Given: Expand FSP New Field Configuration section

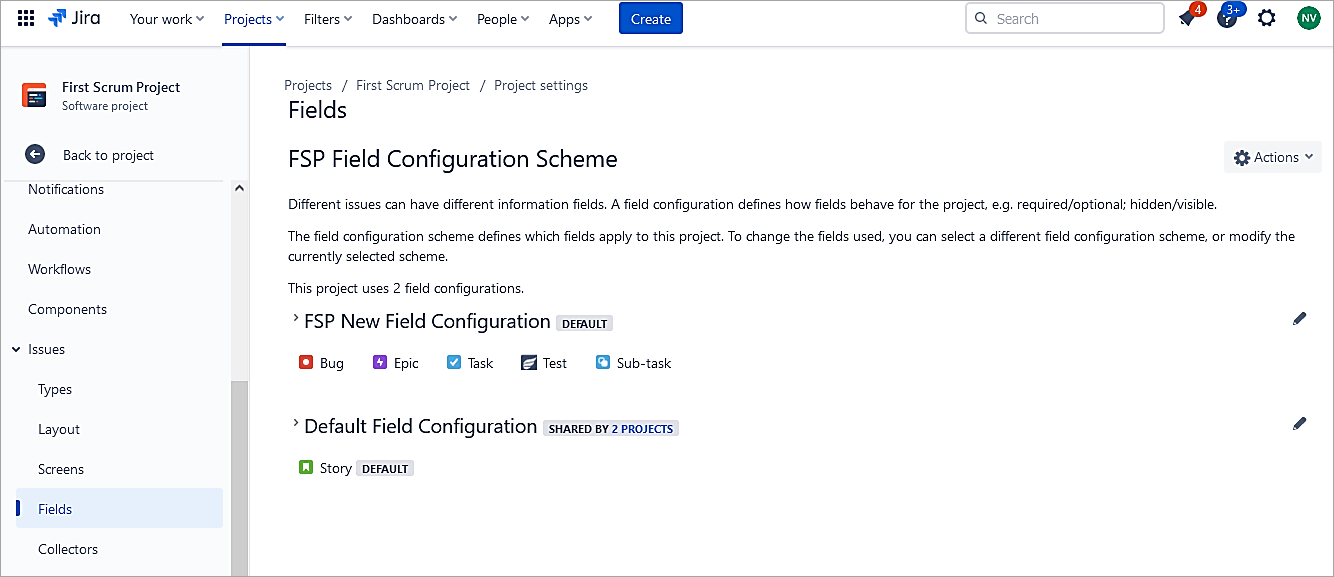Looking at the screenshot, I should (x=295, y=319).
